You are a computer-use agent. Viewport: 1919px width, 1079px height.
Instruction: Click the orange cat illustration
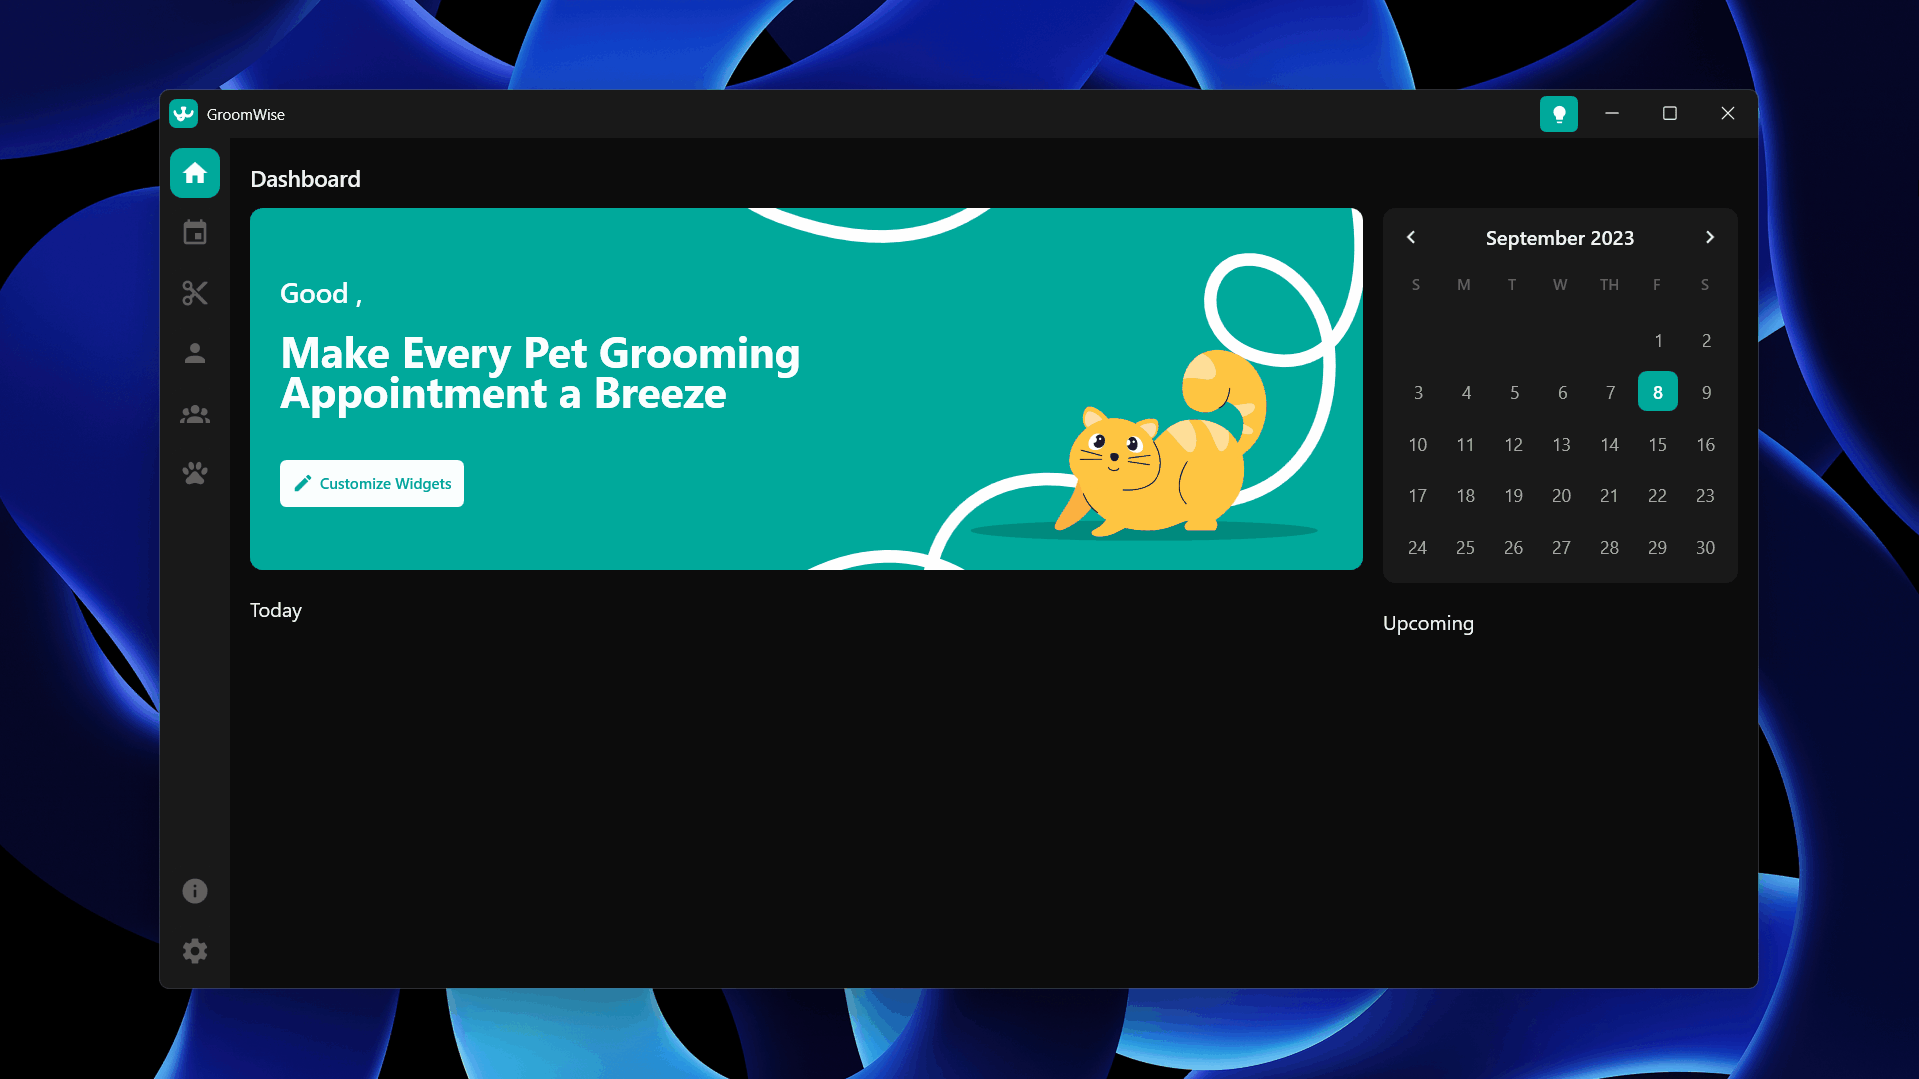click(1160, 443)
